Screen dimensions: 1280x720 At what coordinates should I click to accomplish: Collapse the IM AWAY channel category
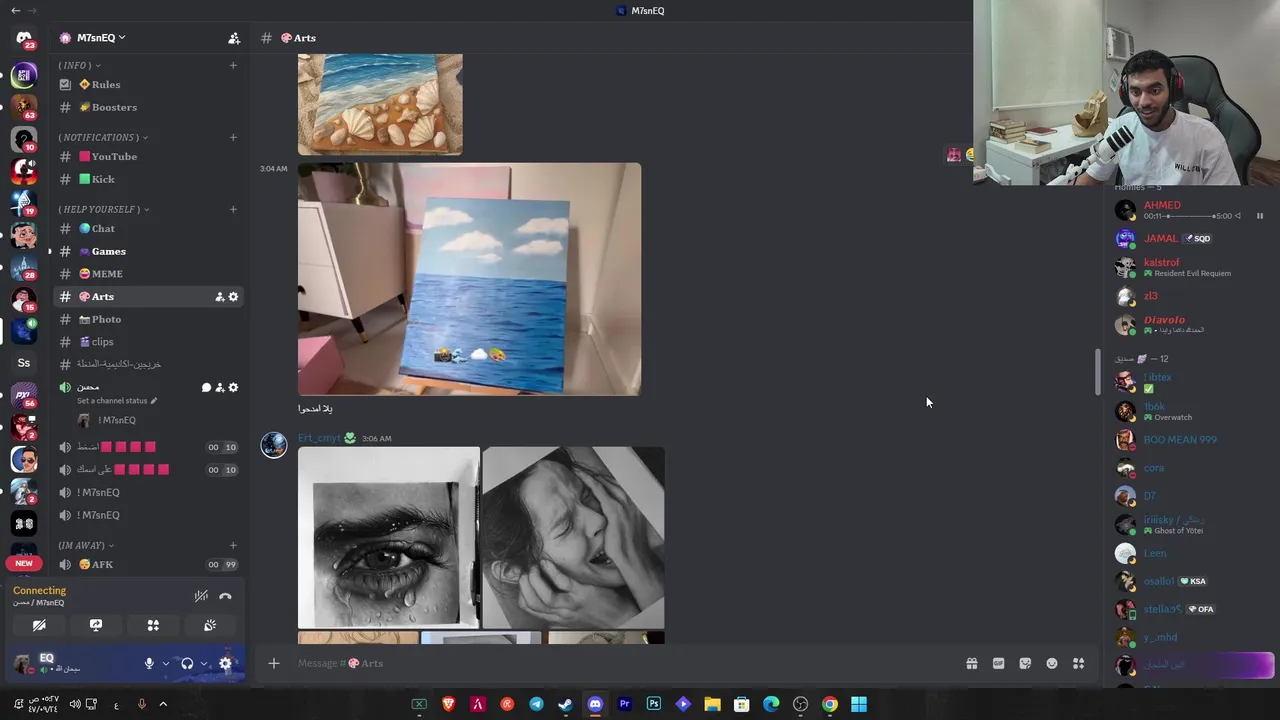click(x=86, y=545)
